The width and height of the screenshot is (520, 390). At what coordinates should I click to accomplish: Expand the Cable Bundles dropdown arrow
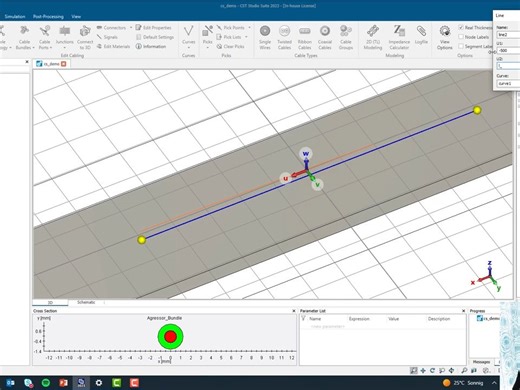pos(33,48)
